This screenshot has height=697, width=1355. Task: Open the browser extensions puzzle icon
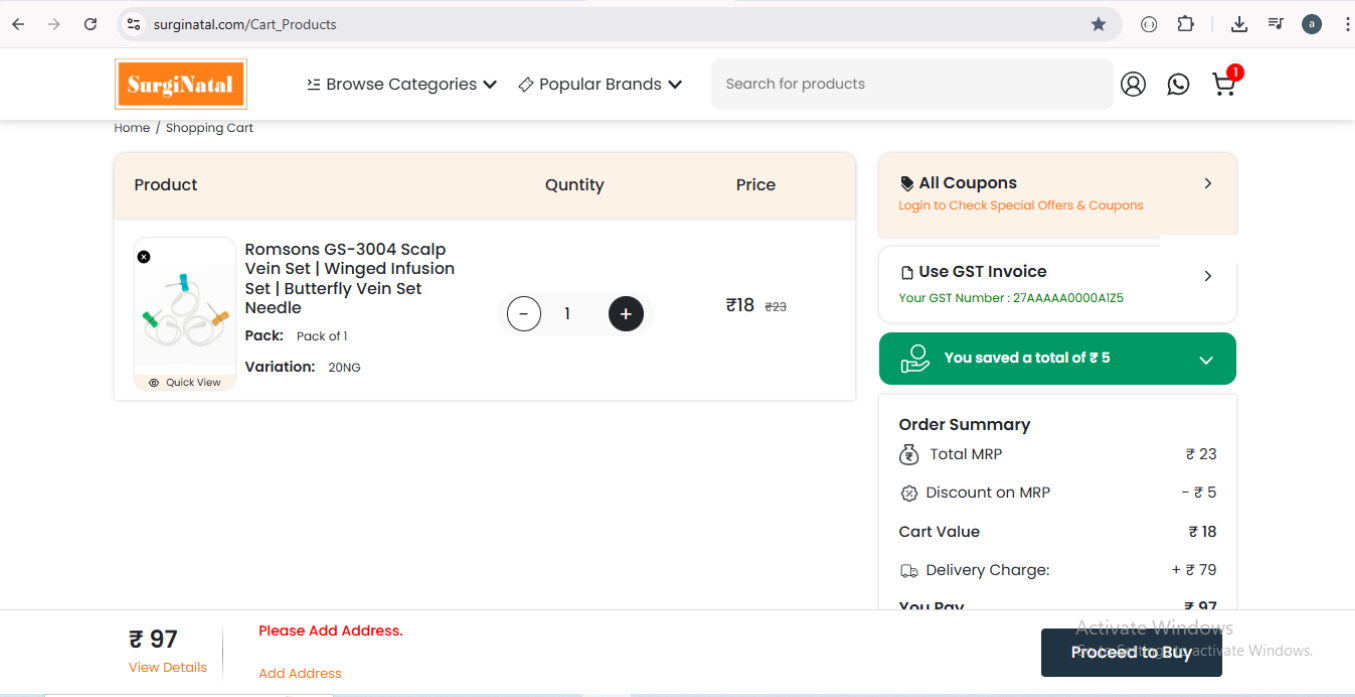[x=1185, y=24]
